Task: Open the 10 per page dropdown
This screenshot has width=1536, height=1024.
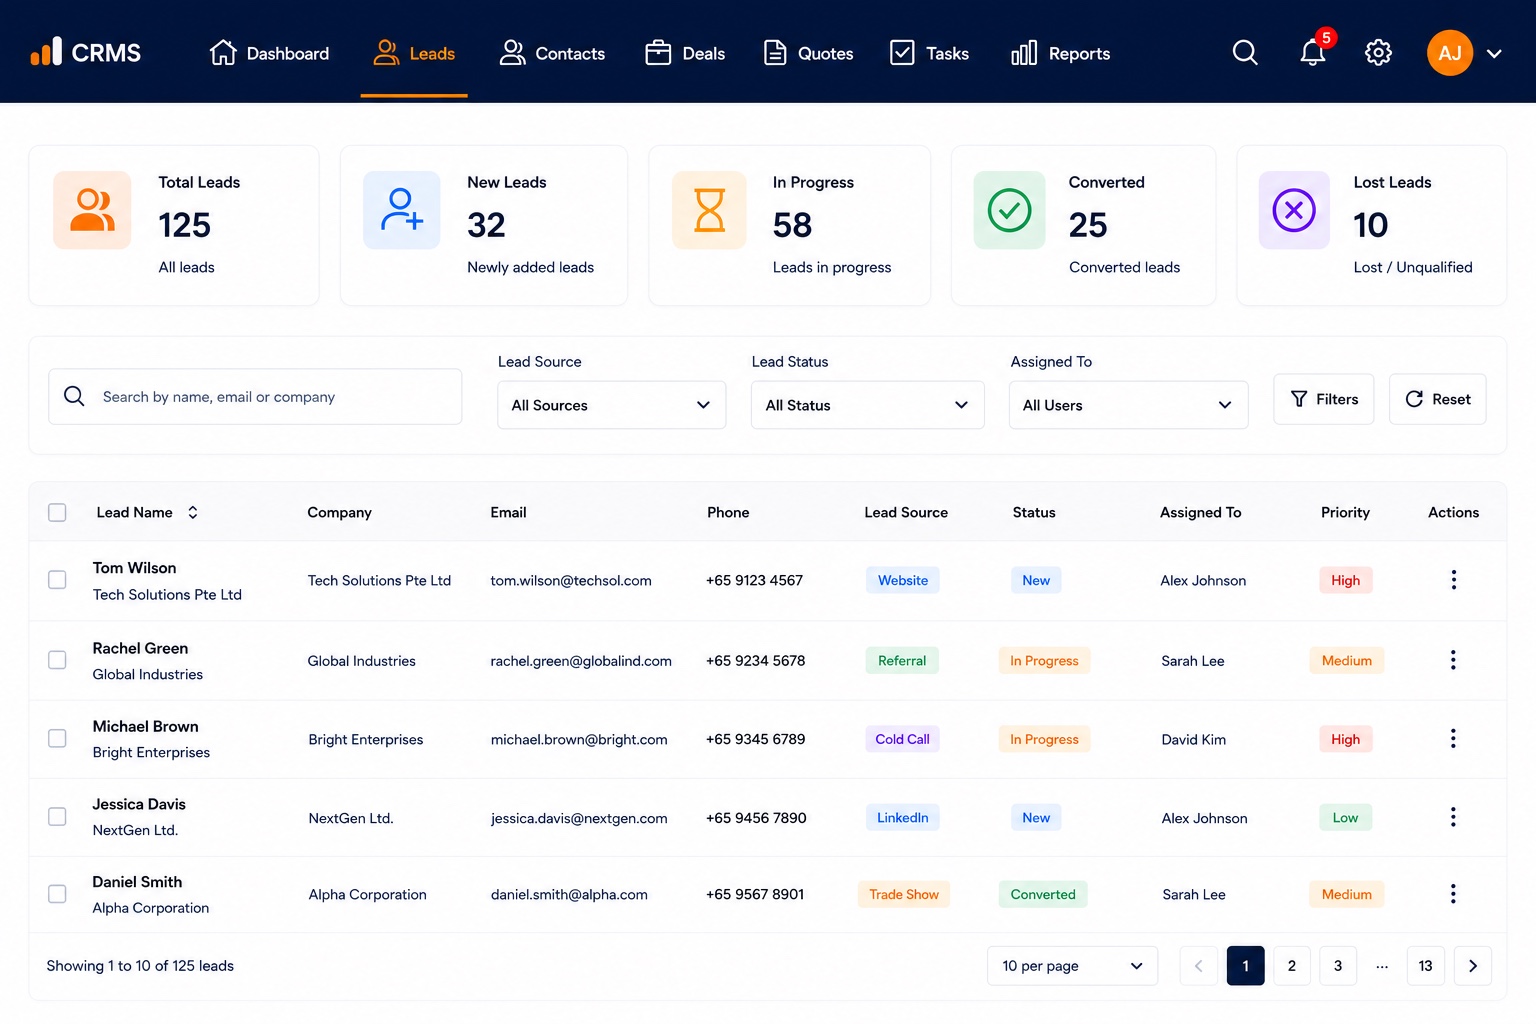Action: (x=1073, y=966)
